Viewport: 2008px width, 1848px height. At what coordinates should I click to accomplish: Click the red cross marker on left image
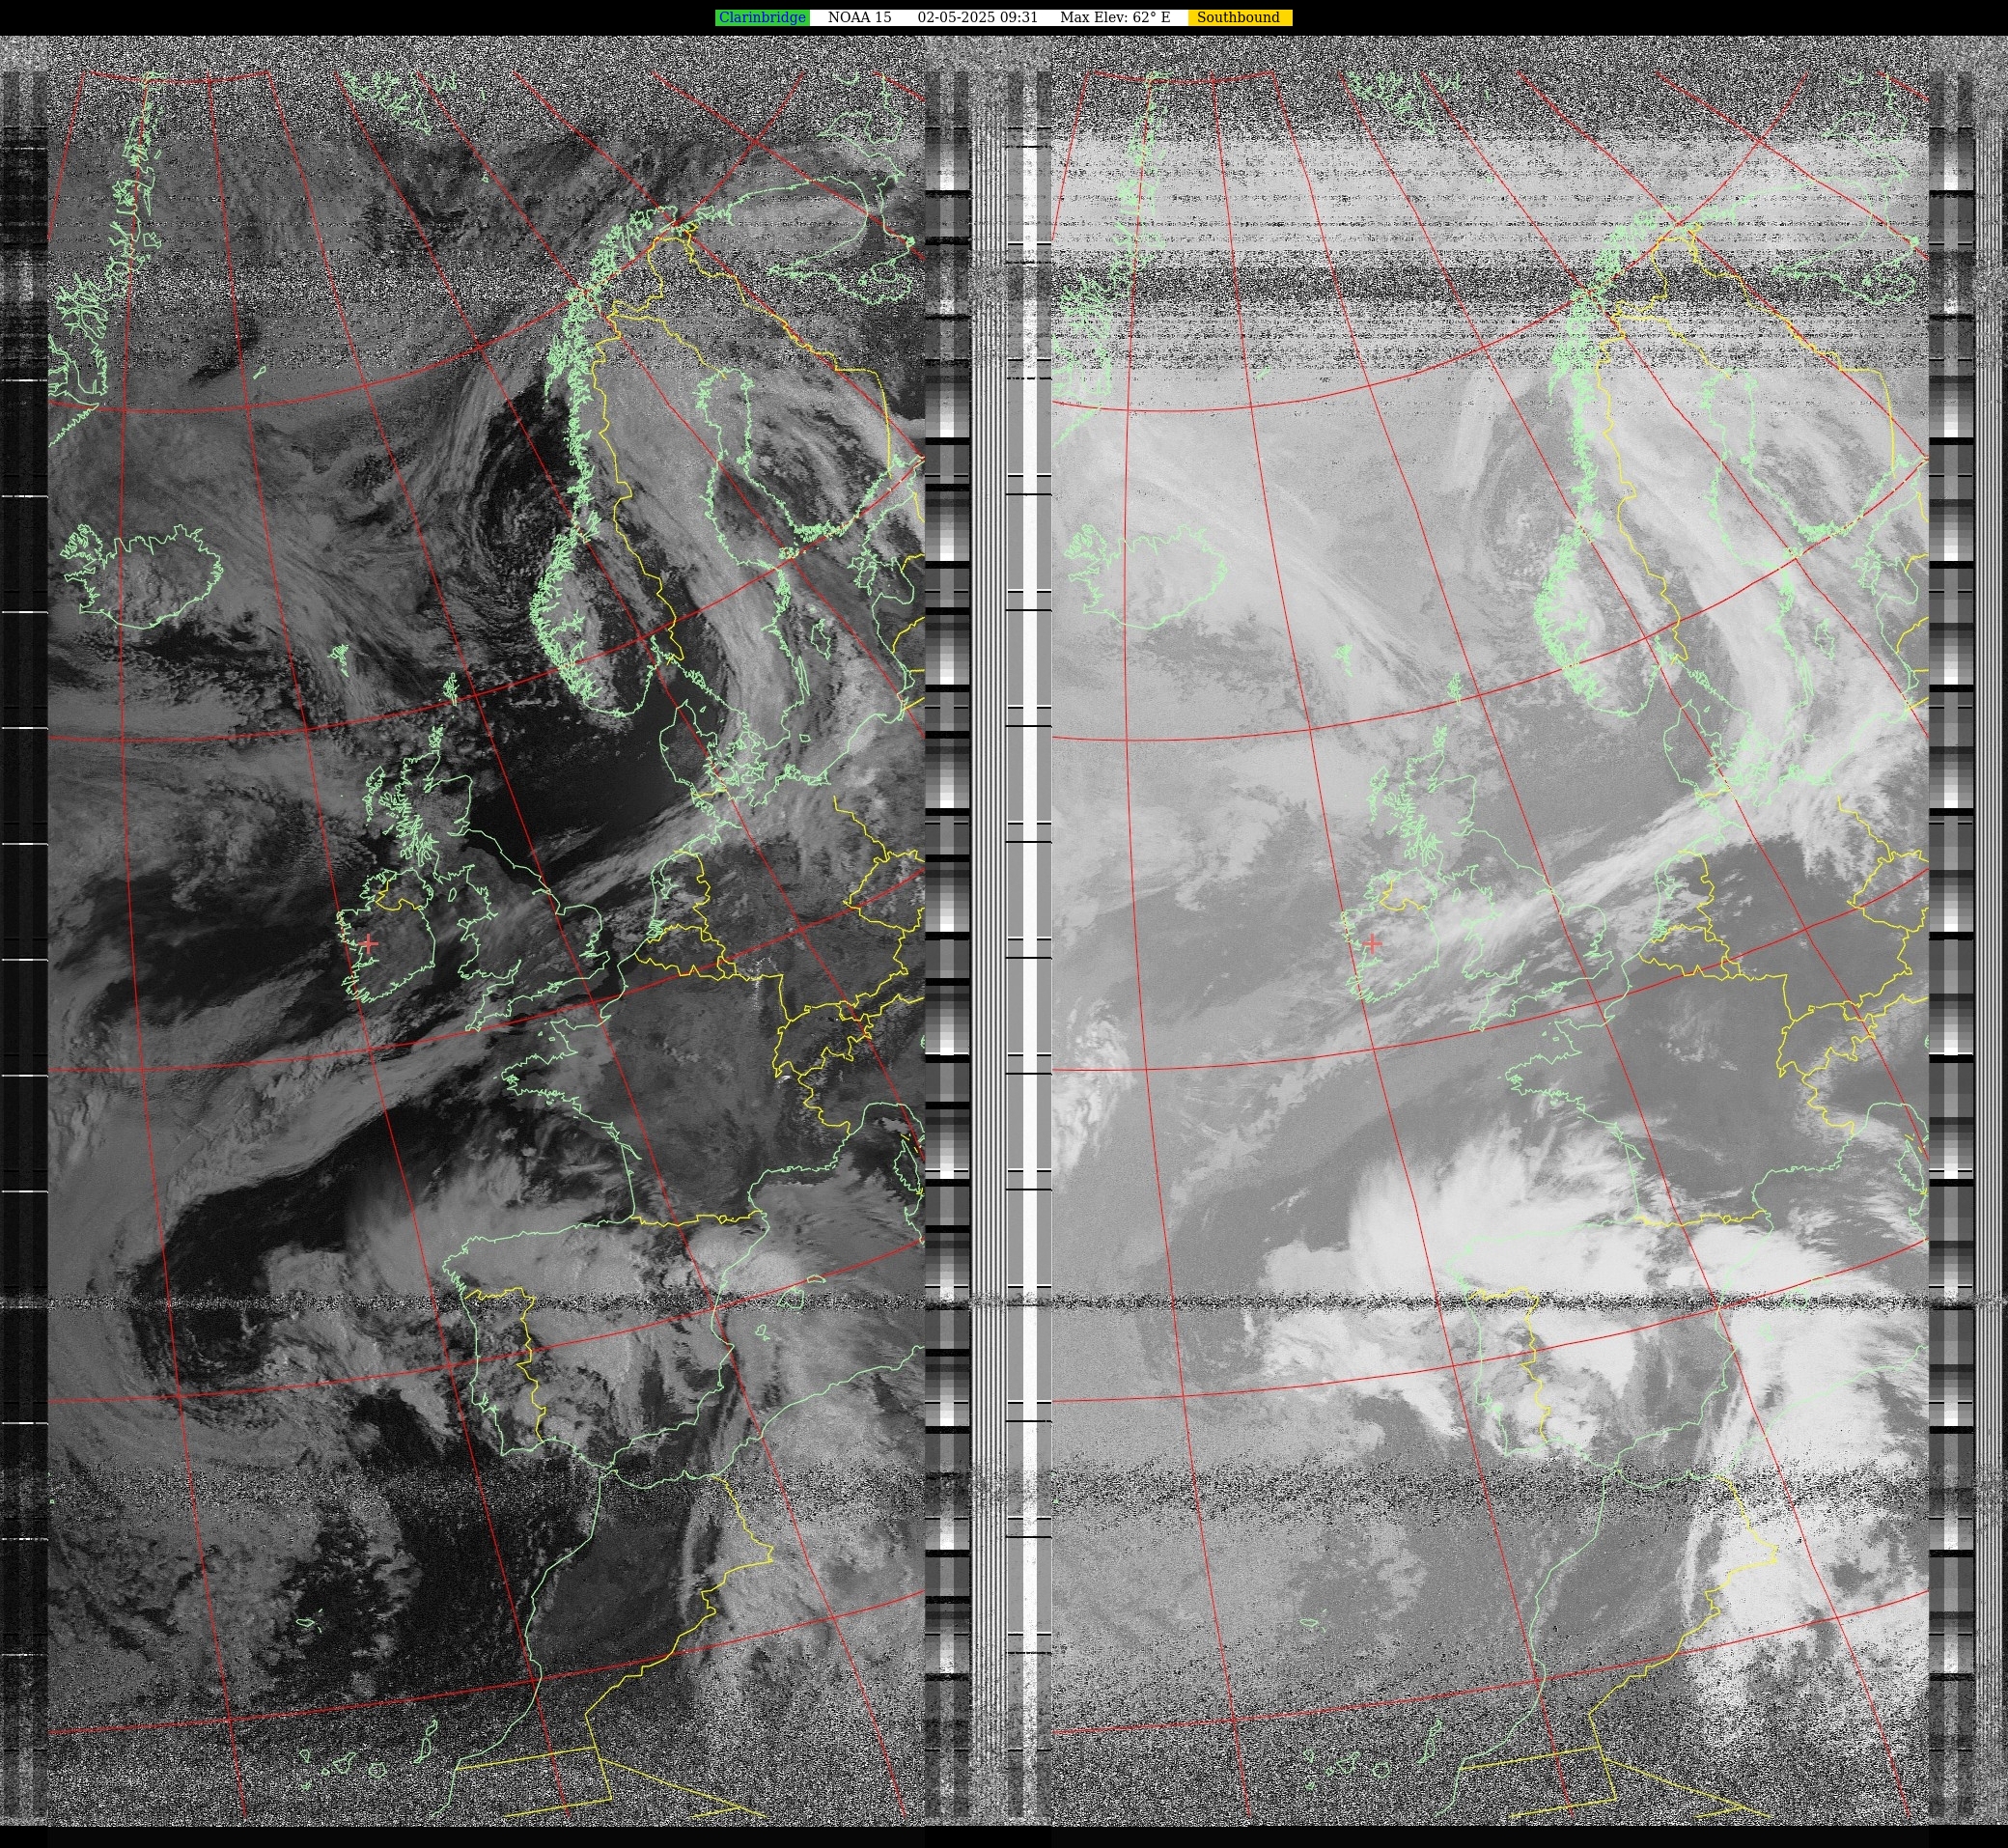(x=369, y=943)
